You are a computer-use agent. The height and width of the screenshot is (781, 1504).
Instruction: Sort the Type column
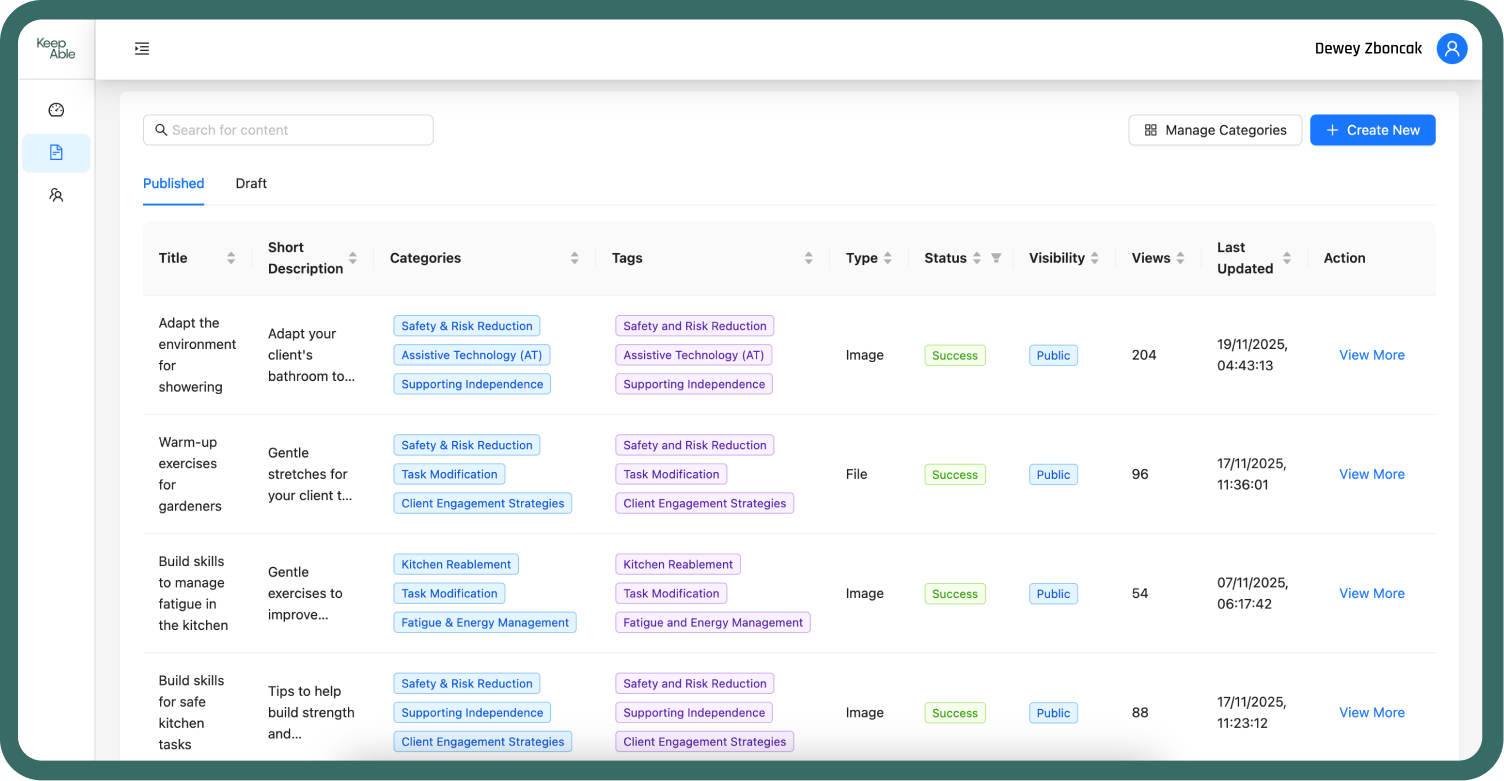889,258
